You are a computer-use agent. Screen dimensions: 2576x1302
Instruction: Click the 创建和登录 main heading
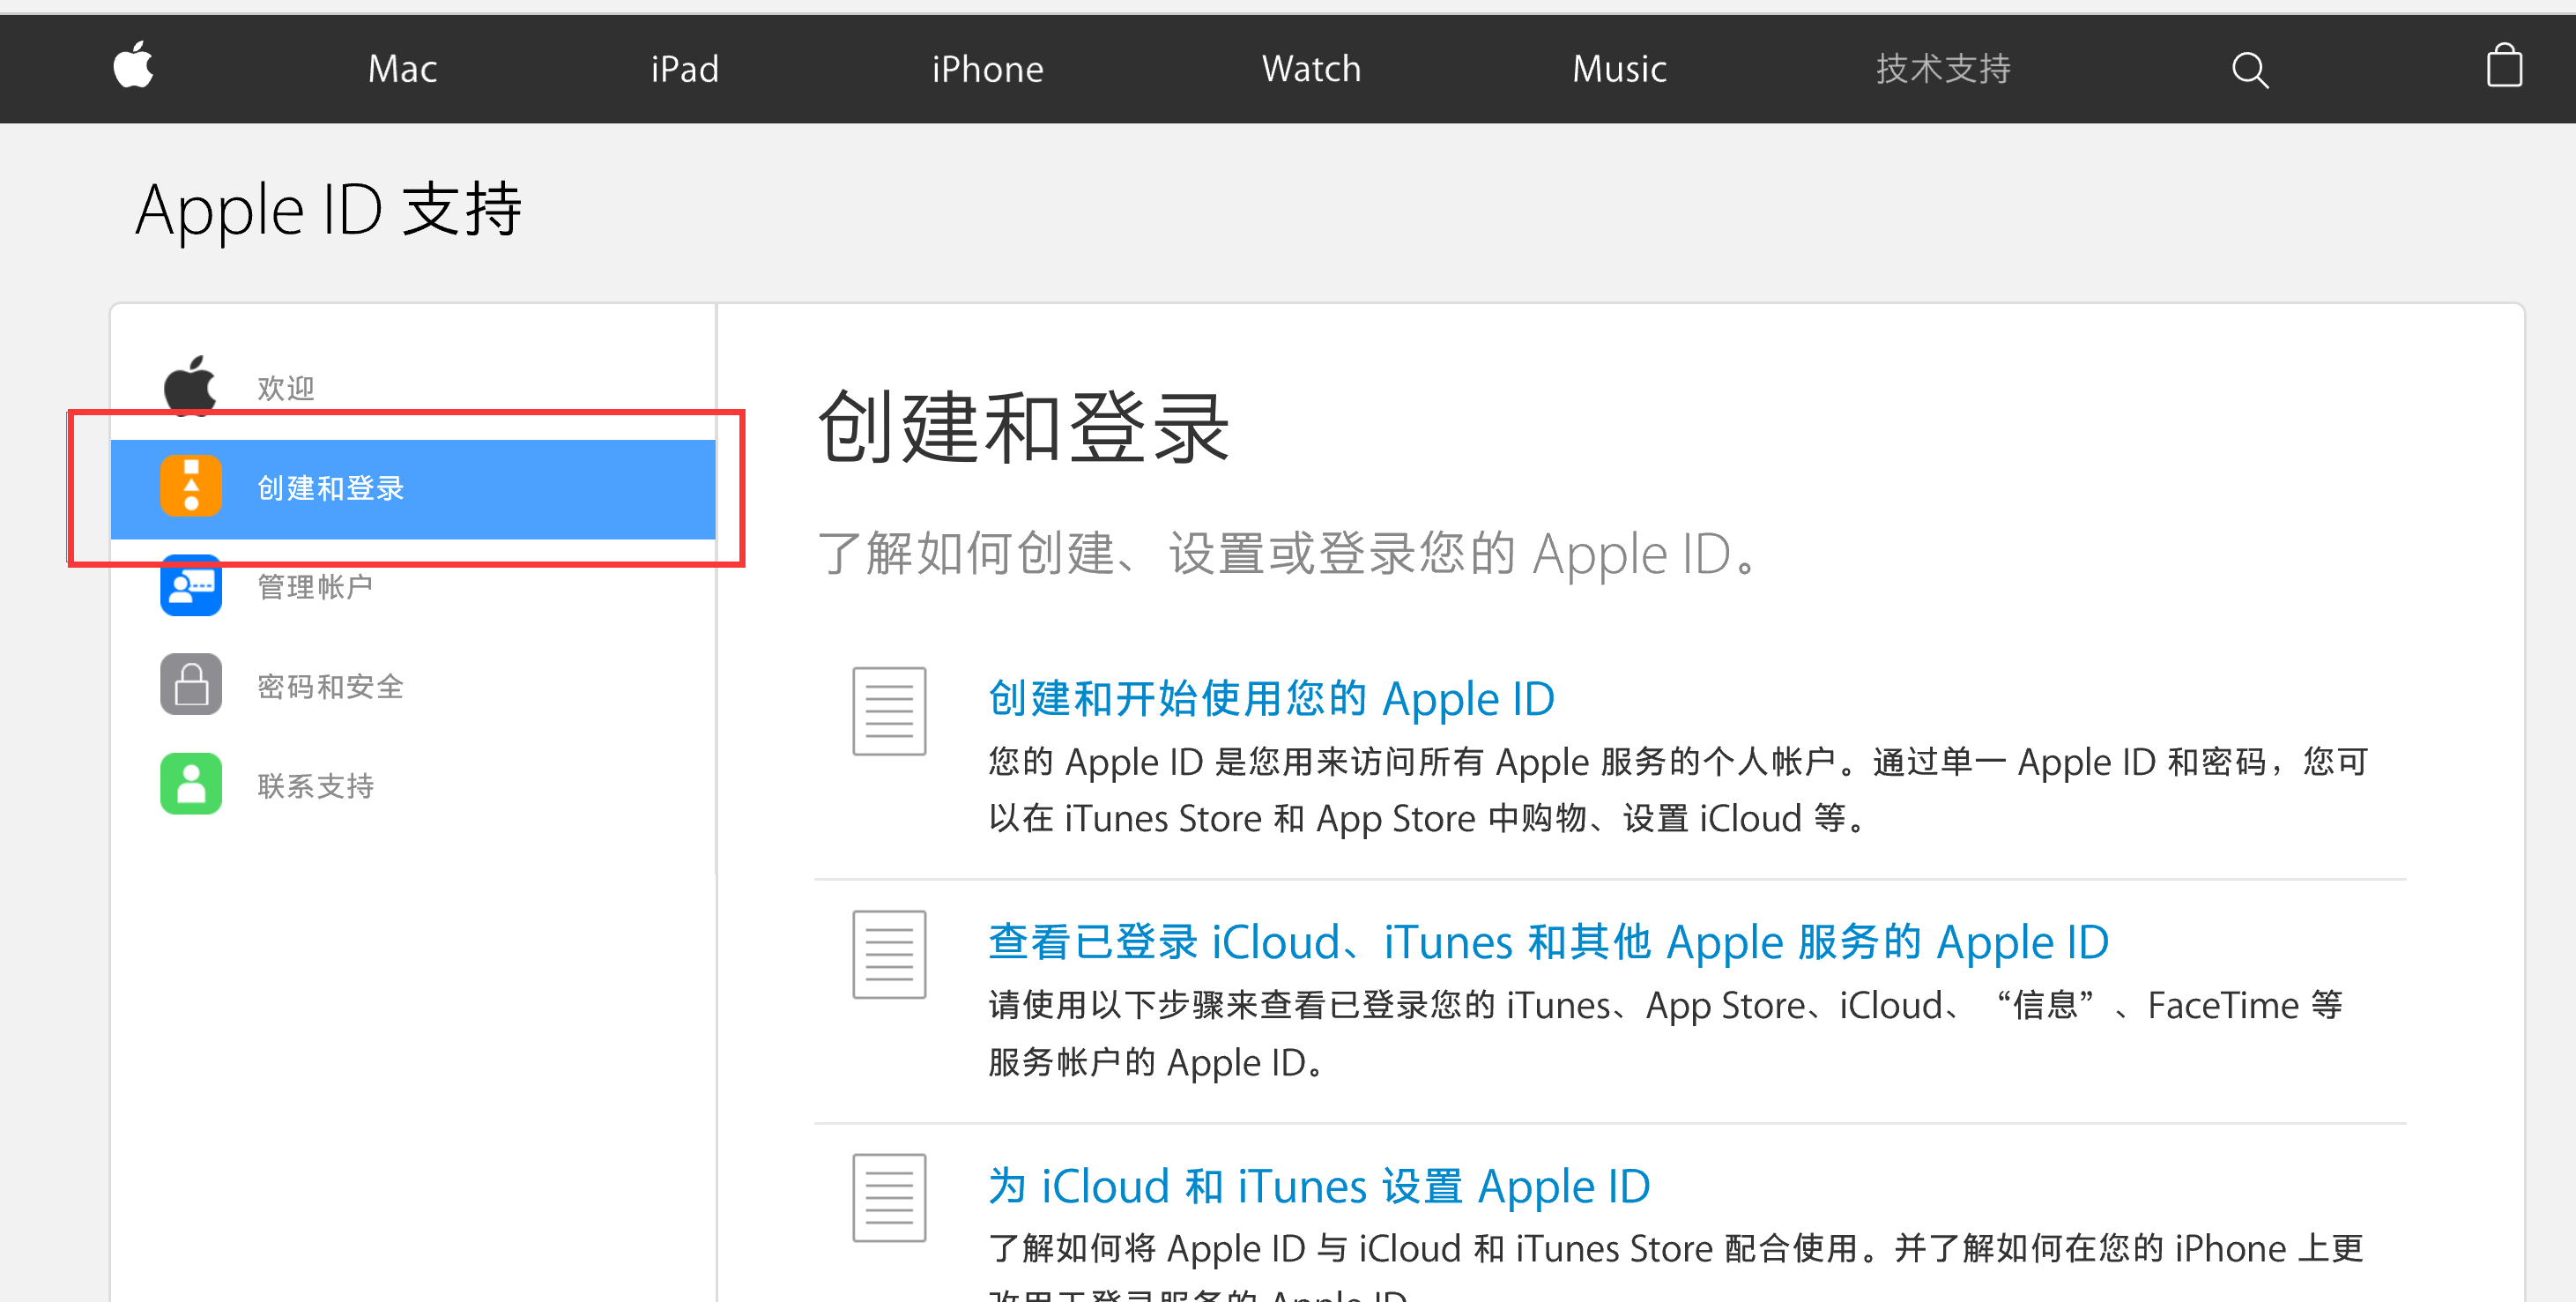pos(1024,428)
